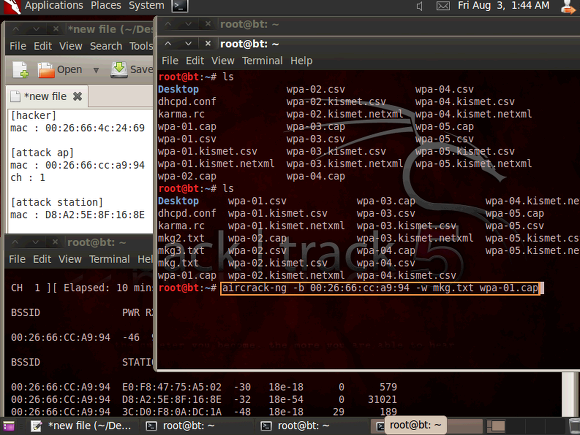The width and height of the screenshot is (580, 435).
Task: Launch terminal from top panel icon
Action: pos(180,6)
